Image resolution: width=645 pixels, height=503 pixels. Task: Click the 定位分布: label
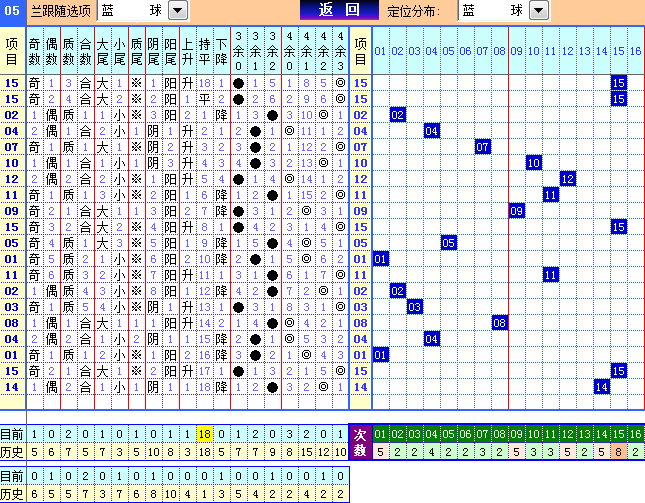(413, 11)
